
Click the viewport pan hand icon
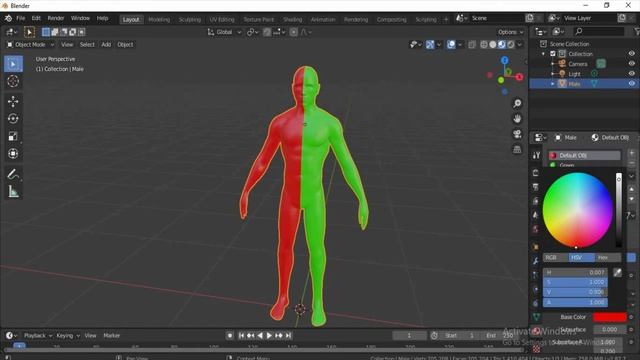(x=517, y=119)
